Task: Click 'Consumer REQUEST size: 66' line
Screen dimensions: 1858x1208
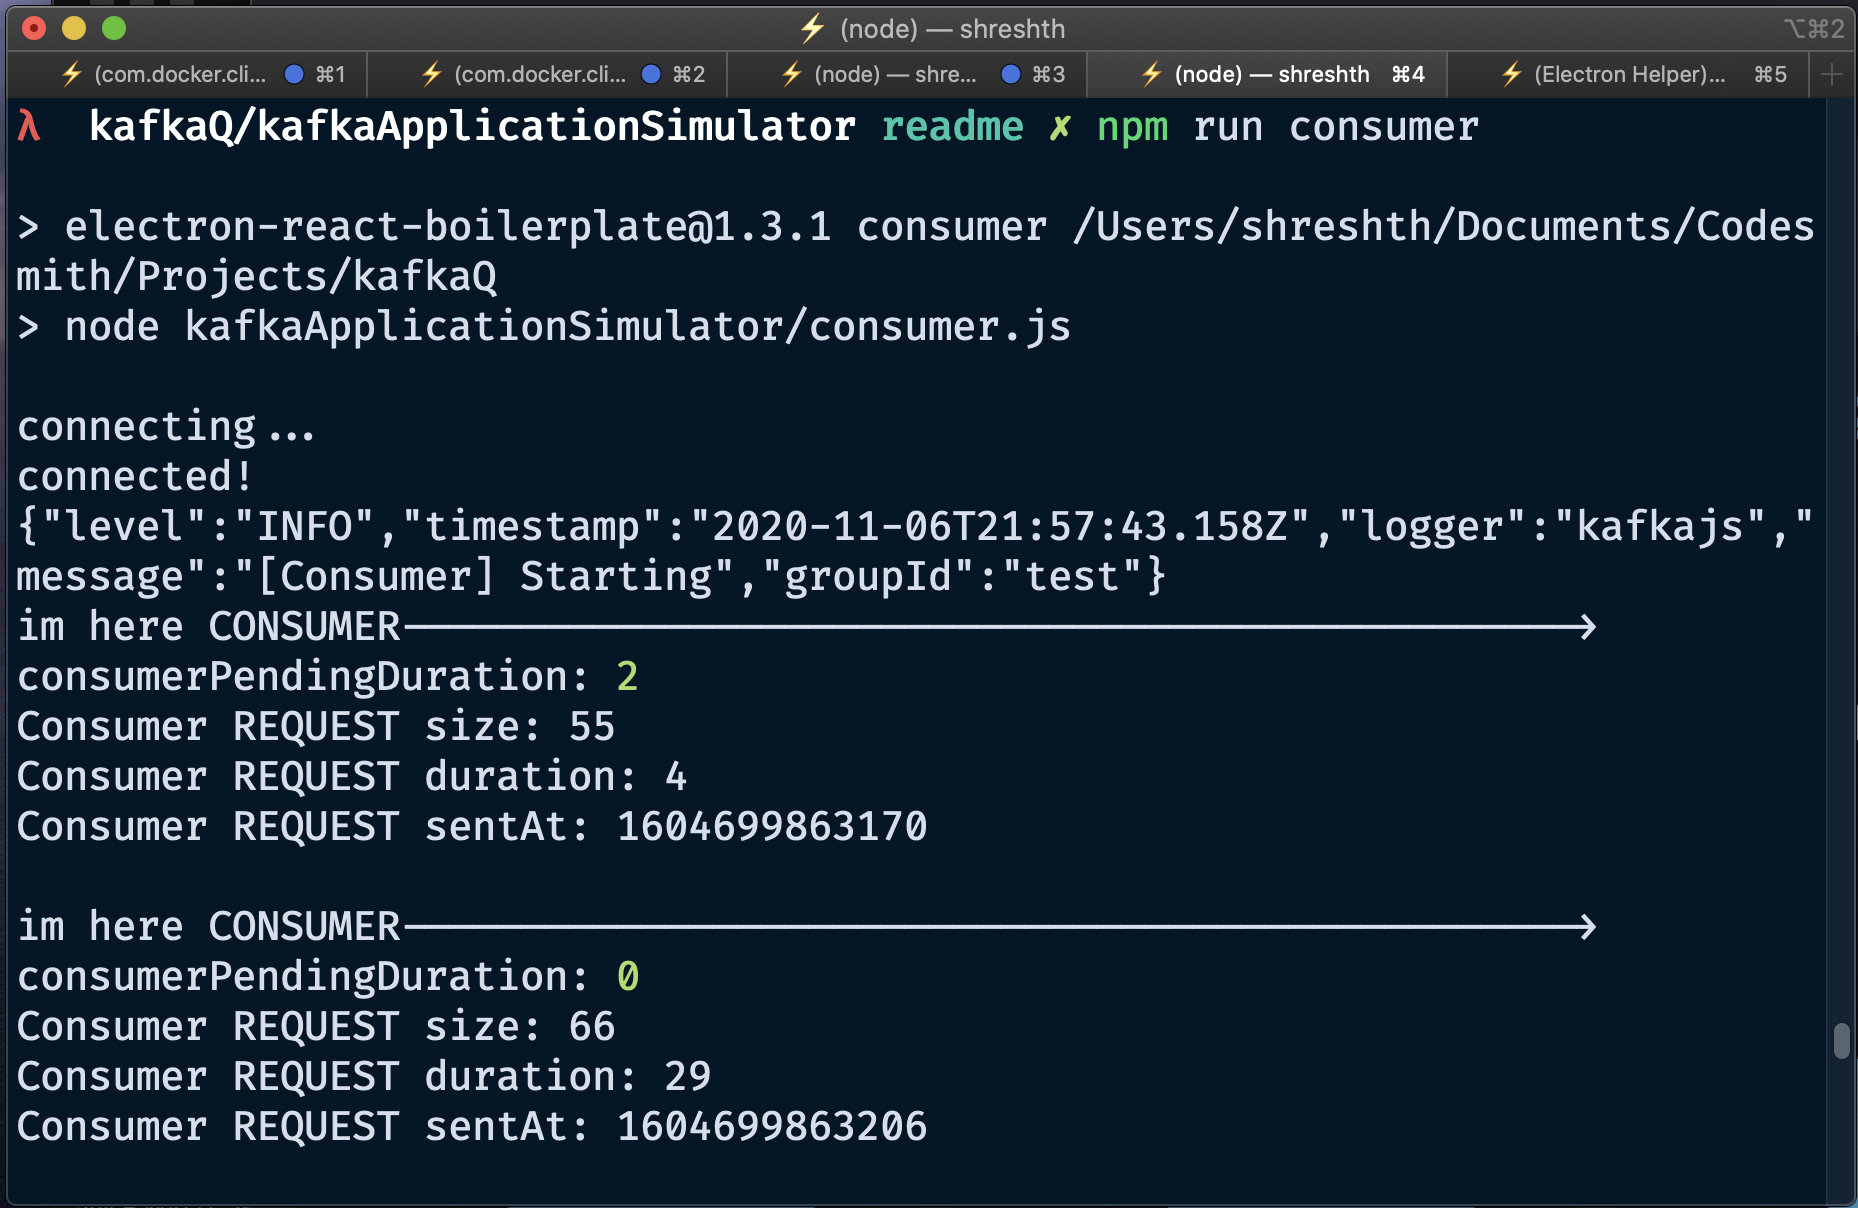Action: 315,1027
